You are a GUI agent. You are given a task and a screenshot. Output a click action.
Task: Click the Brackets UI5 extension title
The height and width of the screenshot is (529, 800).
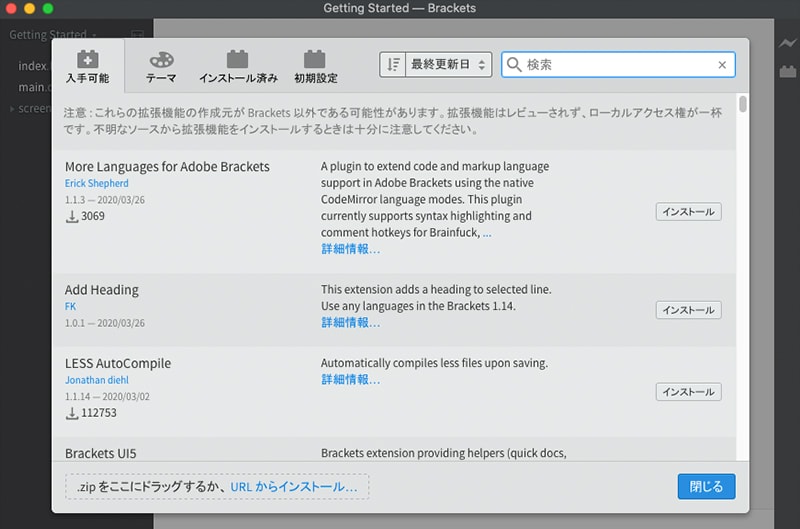[x=101, y=454]
